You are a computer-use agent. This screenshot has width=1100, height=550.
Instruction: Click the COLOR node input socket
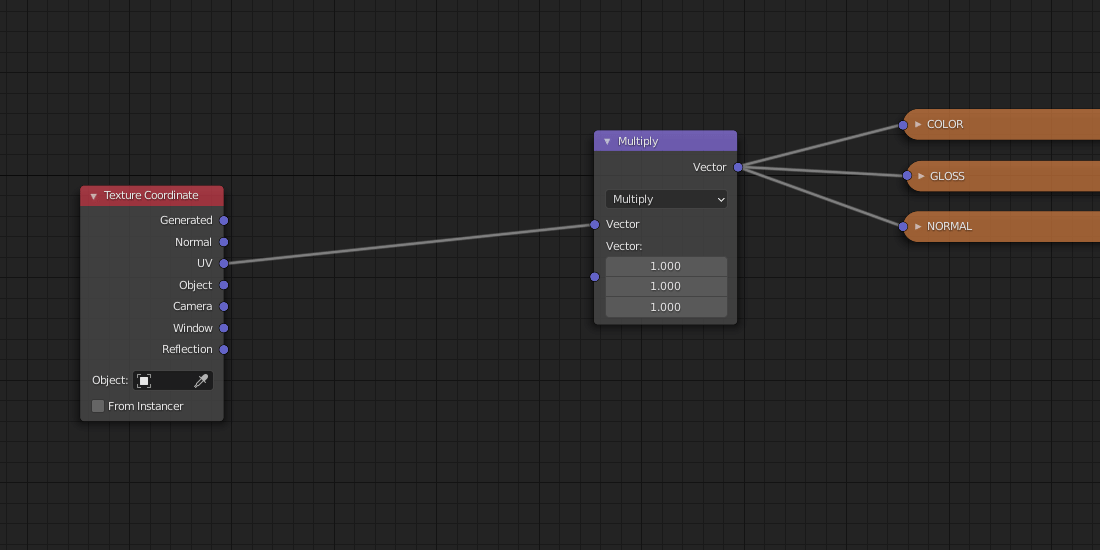(904, 126)
